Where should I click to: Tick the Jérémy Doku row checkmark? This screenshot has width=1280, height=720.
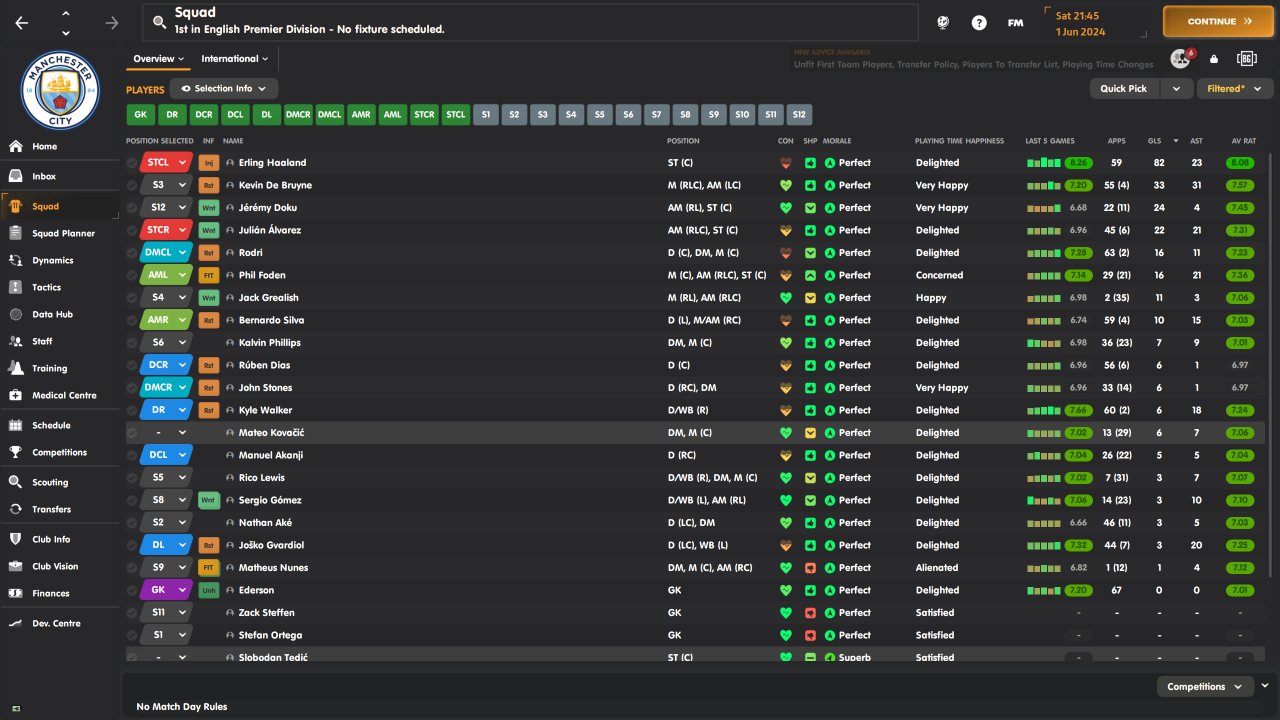(x=132, y=208)
